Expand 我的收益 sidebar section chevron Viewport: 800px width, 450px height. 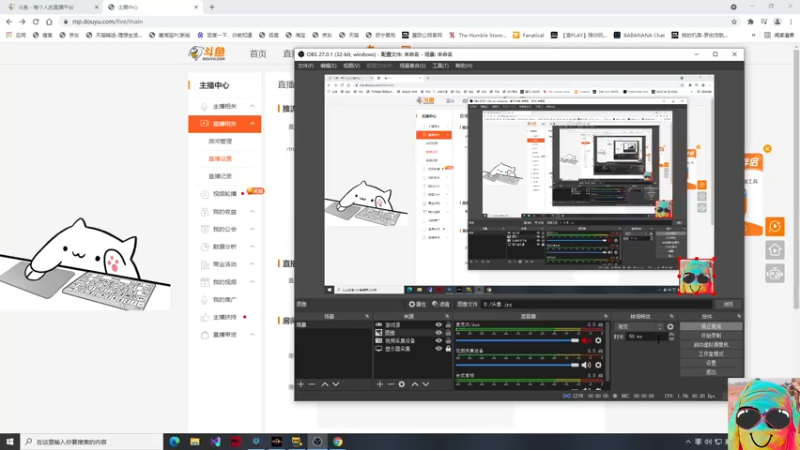(x=252, y=211)
